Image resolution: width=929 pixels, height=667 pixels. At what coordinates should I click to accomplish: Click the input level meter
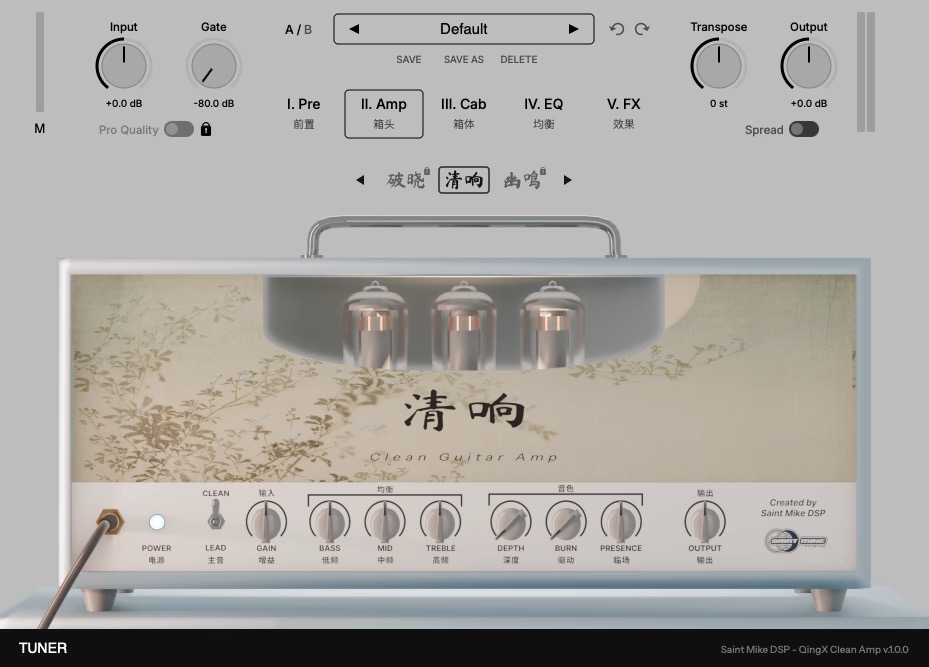(40, 62)
